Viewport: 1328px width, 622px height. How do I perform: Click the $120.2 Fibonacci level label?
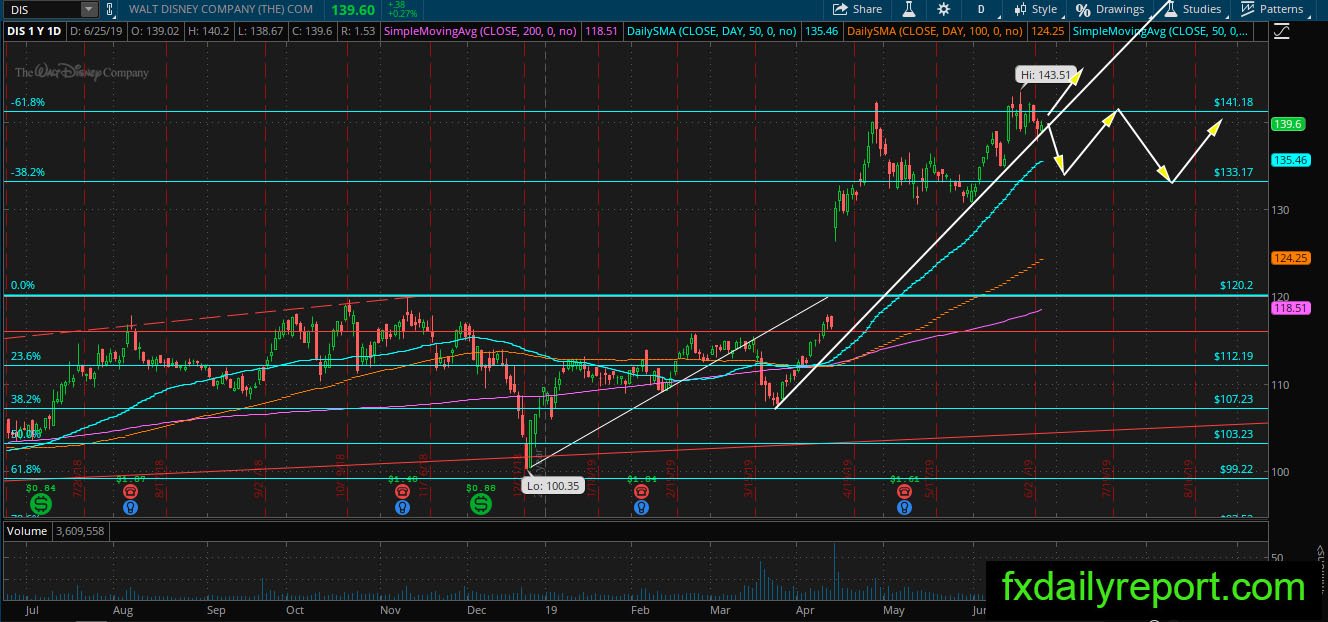[1236, 285]
